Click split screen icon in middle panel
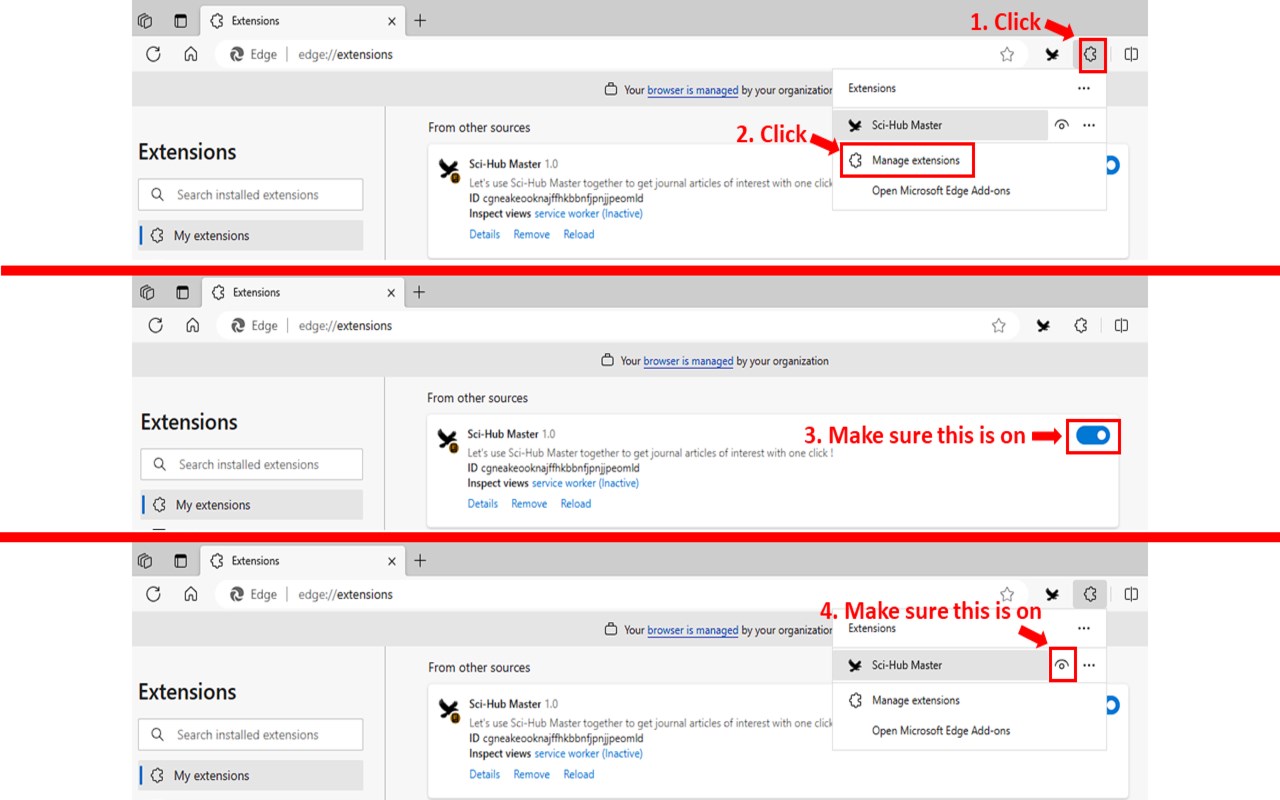 tap(1121, 325)
